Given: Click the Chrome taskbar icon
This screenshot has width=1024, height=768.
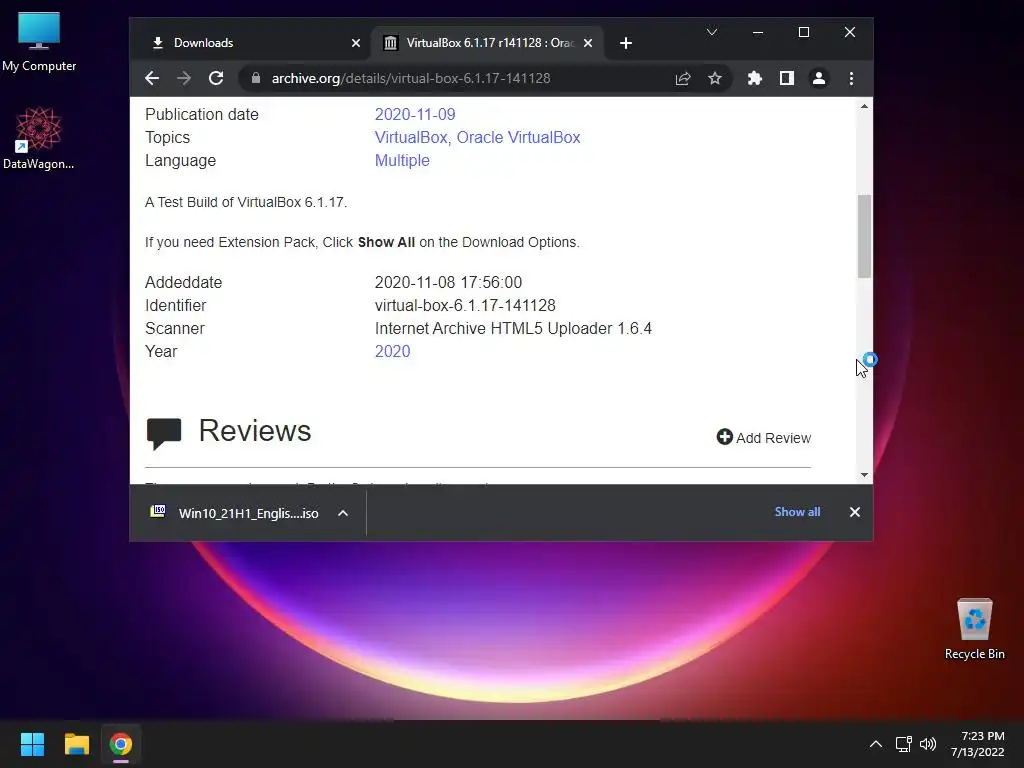Looking at the screenshot, I should [x=121, y=744].
